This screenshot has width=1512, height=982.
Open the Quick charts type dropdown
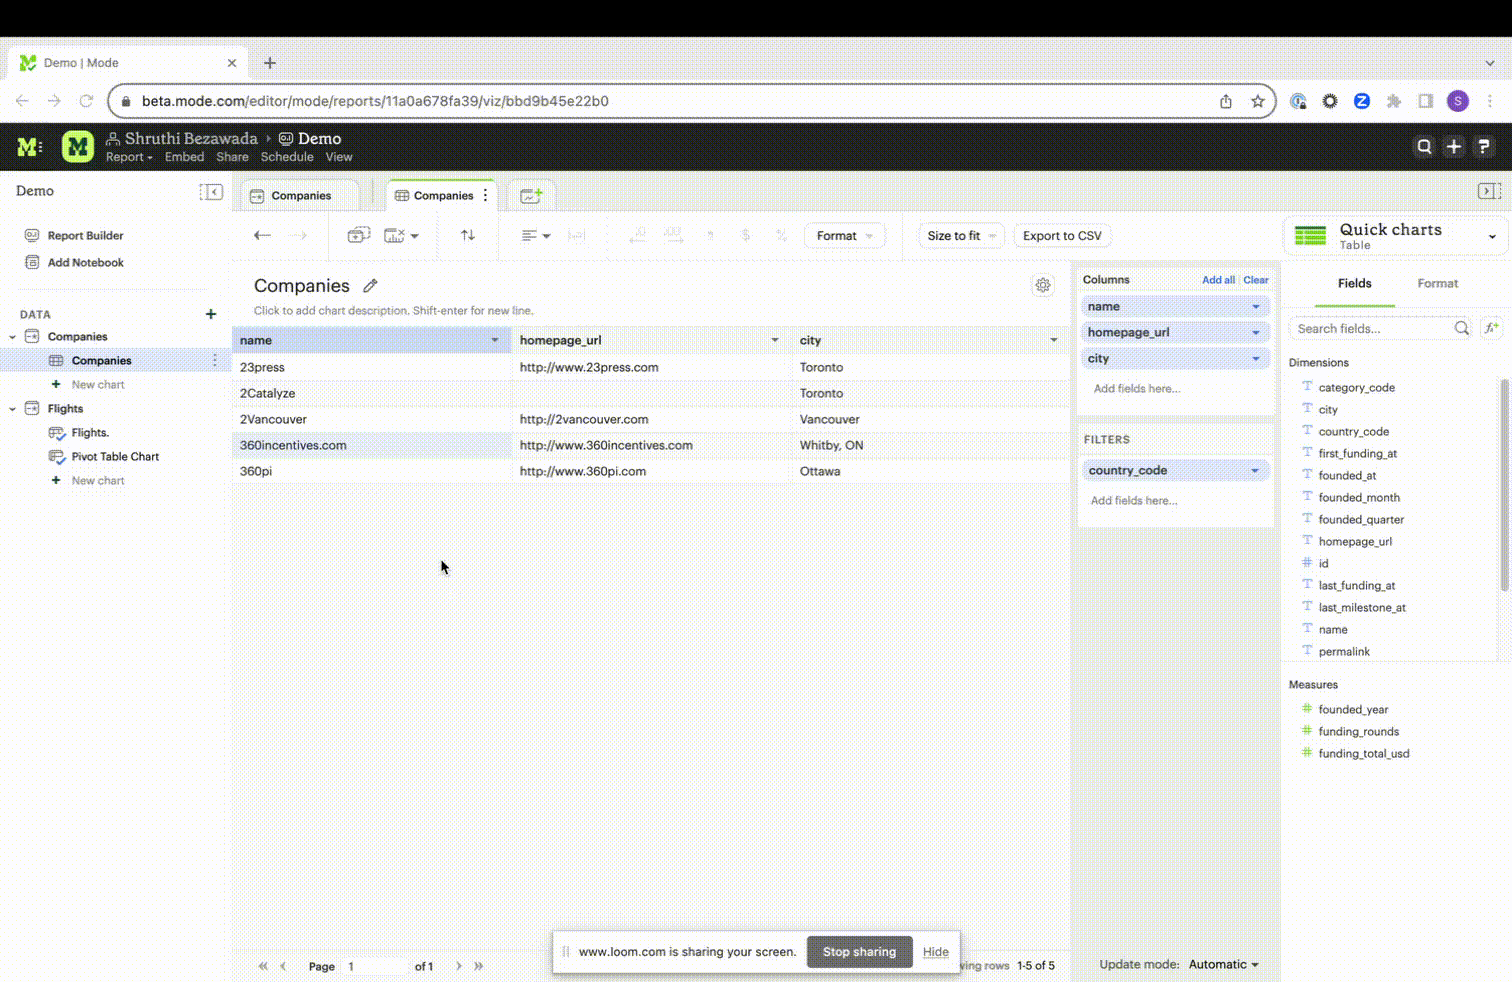coord(1492,237)
